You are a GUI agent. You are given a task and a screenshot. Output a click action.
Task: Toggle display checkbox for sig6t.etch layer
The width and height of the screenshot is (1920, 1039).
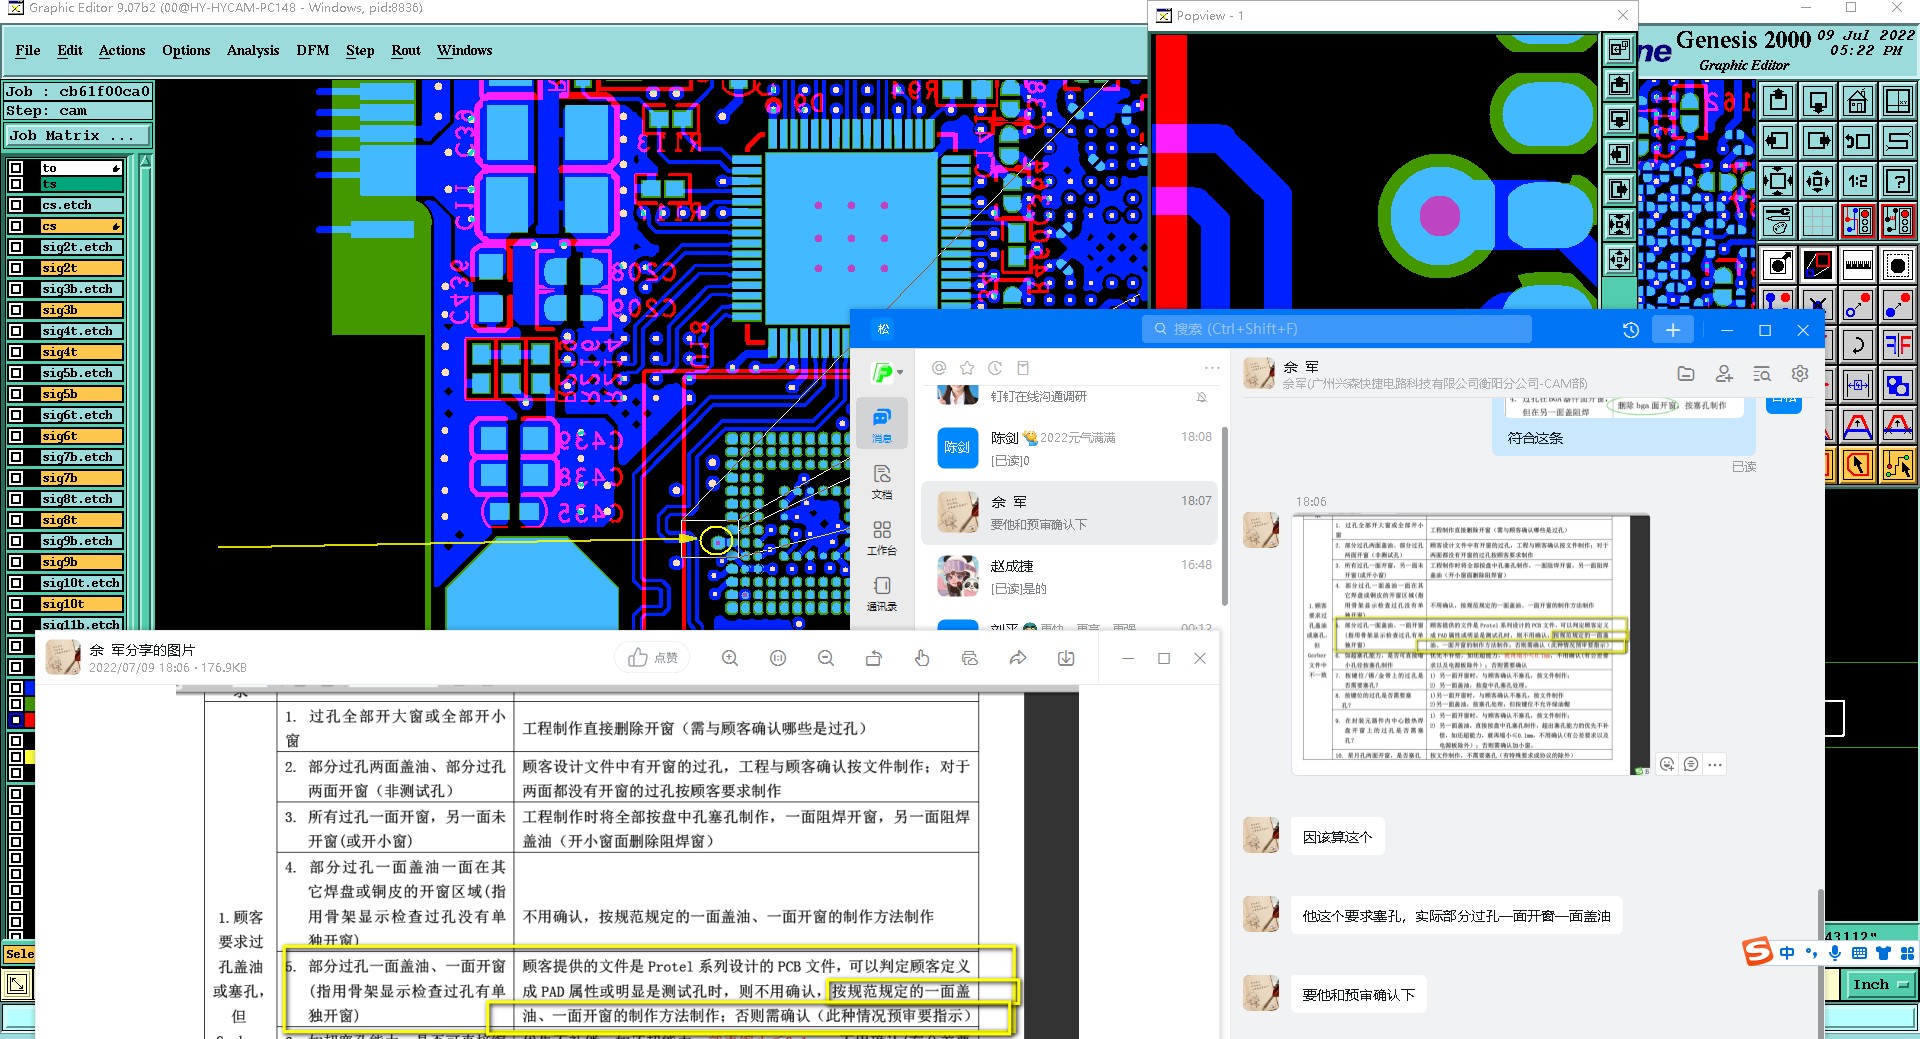[x=16, y=415]
